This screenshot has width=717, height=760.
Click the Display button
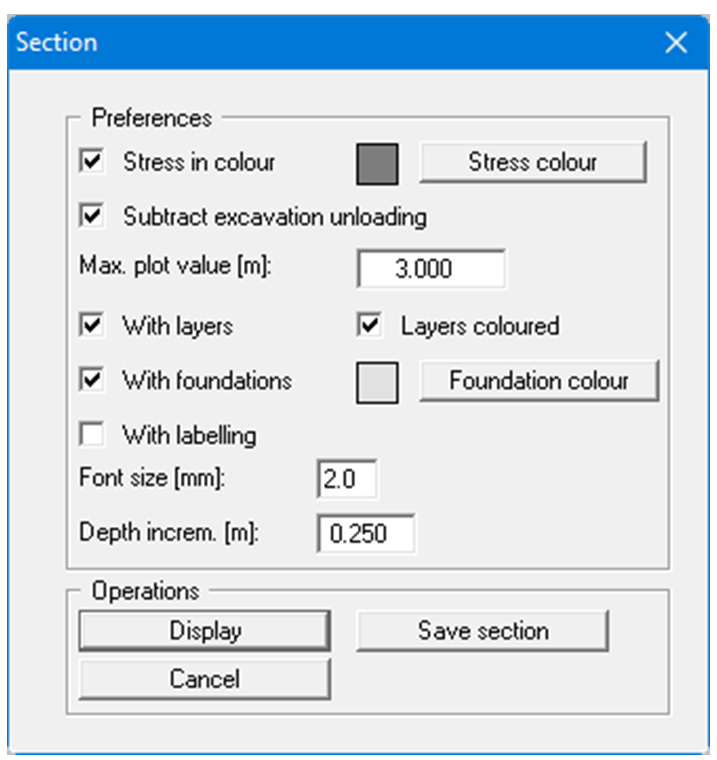pyautogui.click(x=205, y=631)
